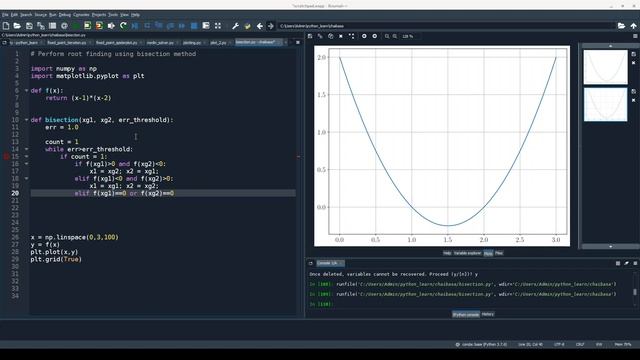Switch to plotting.py editor tab
This screenshot has height=360, width=640.
pyautogui.click(x=191, y=42)
